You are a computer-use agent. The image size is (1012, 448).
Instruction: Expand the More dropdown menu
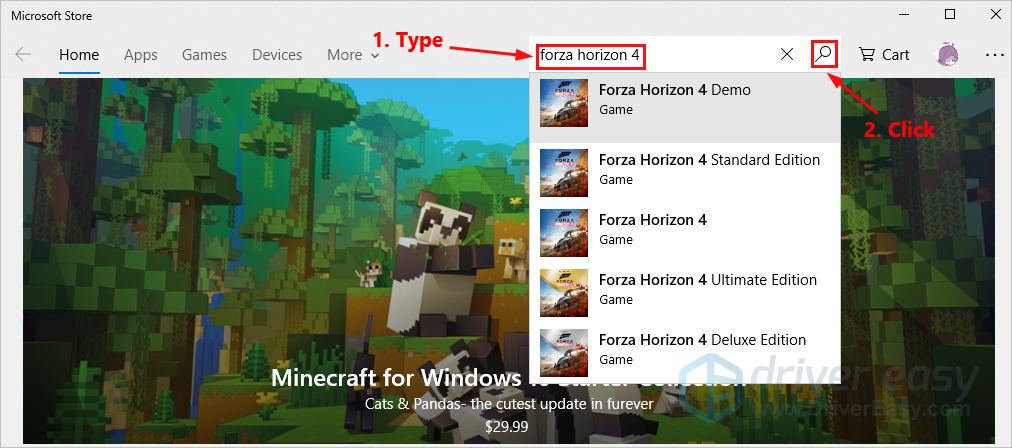pos(353,55)
